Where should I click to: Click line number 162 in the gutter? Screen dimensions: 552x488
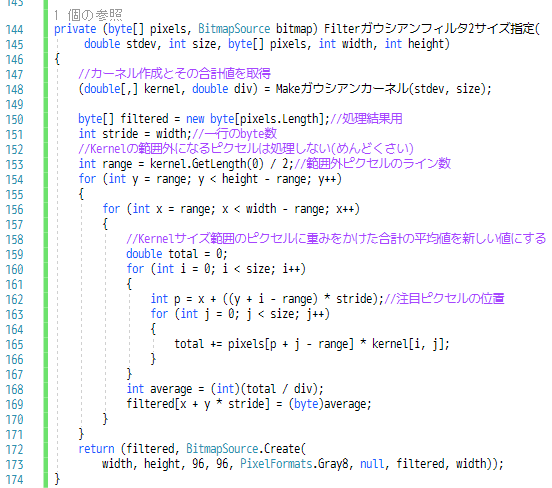coord(14,300)
